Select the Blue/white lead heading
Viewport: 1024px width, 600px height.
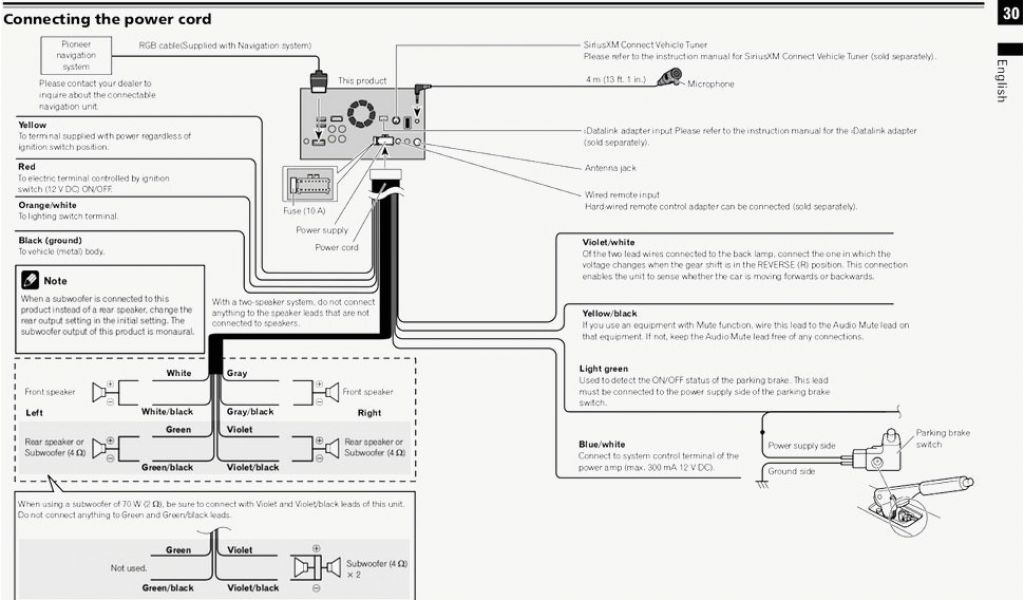click(x=602, y=444)
